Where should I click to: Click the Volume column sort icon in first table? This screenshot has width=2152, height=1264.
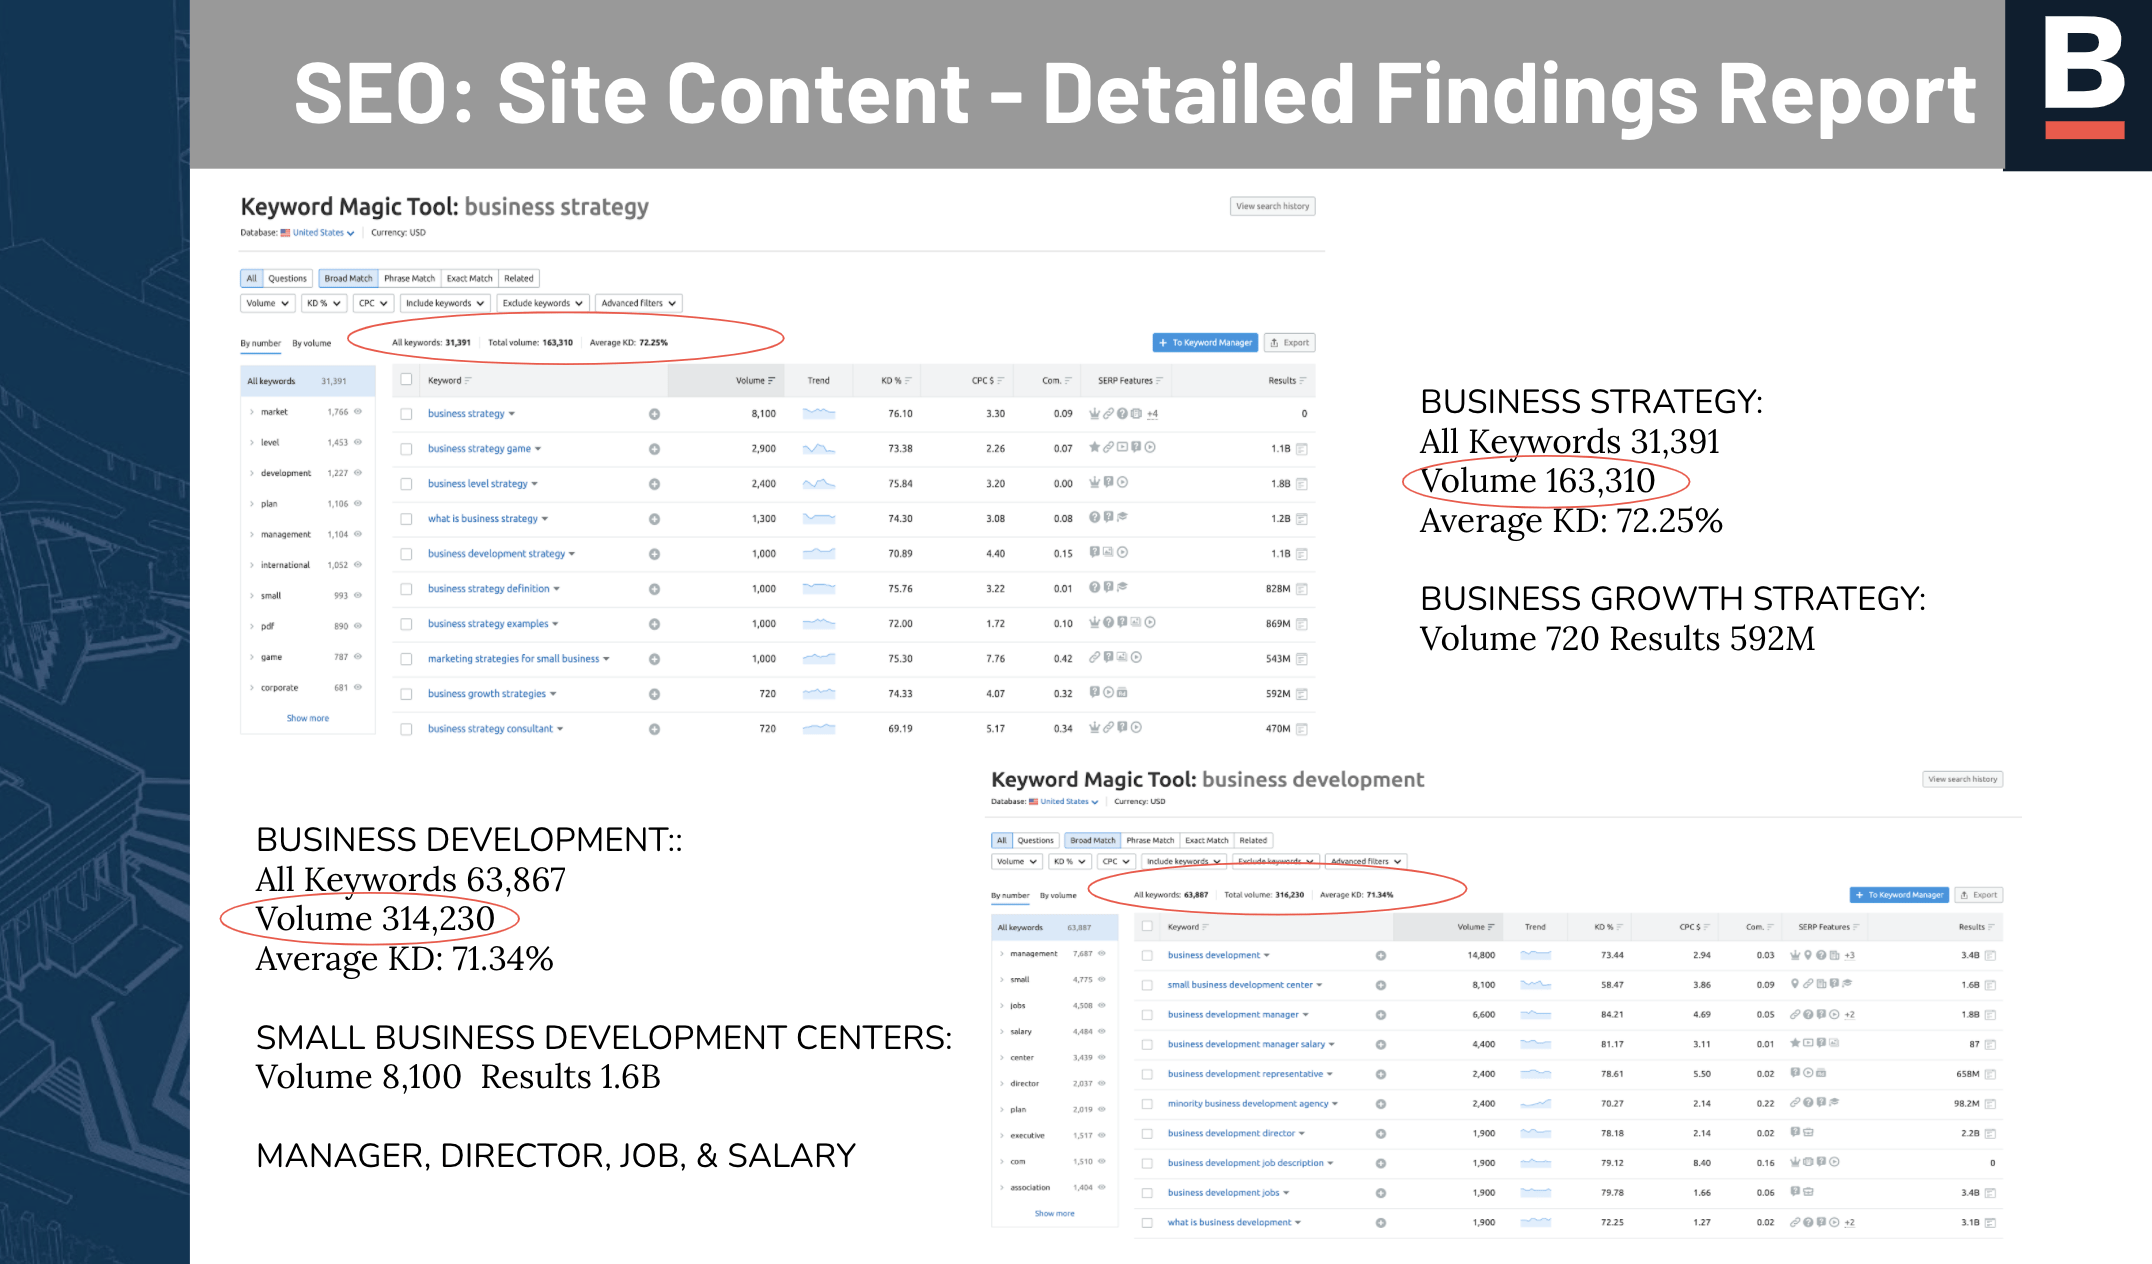(771, 381)
